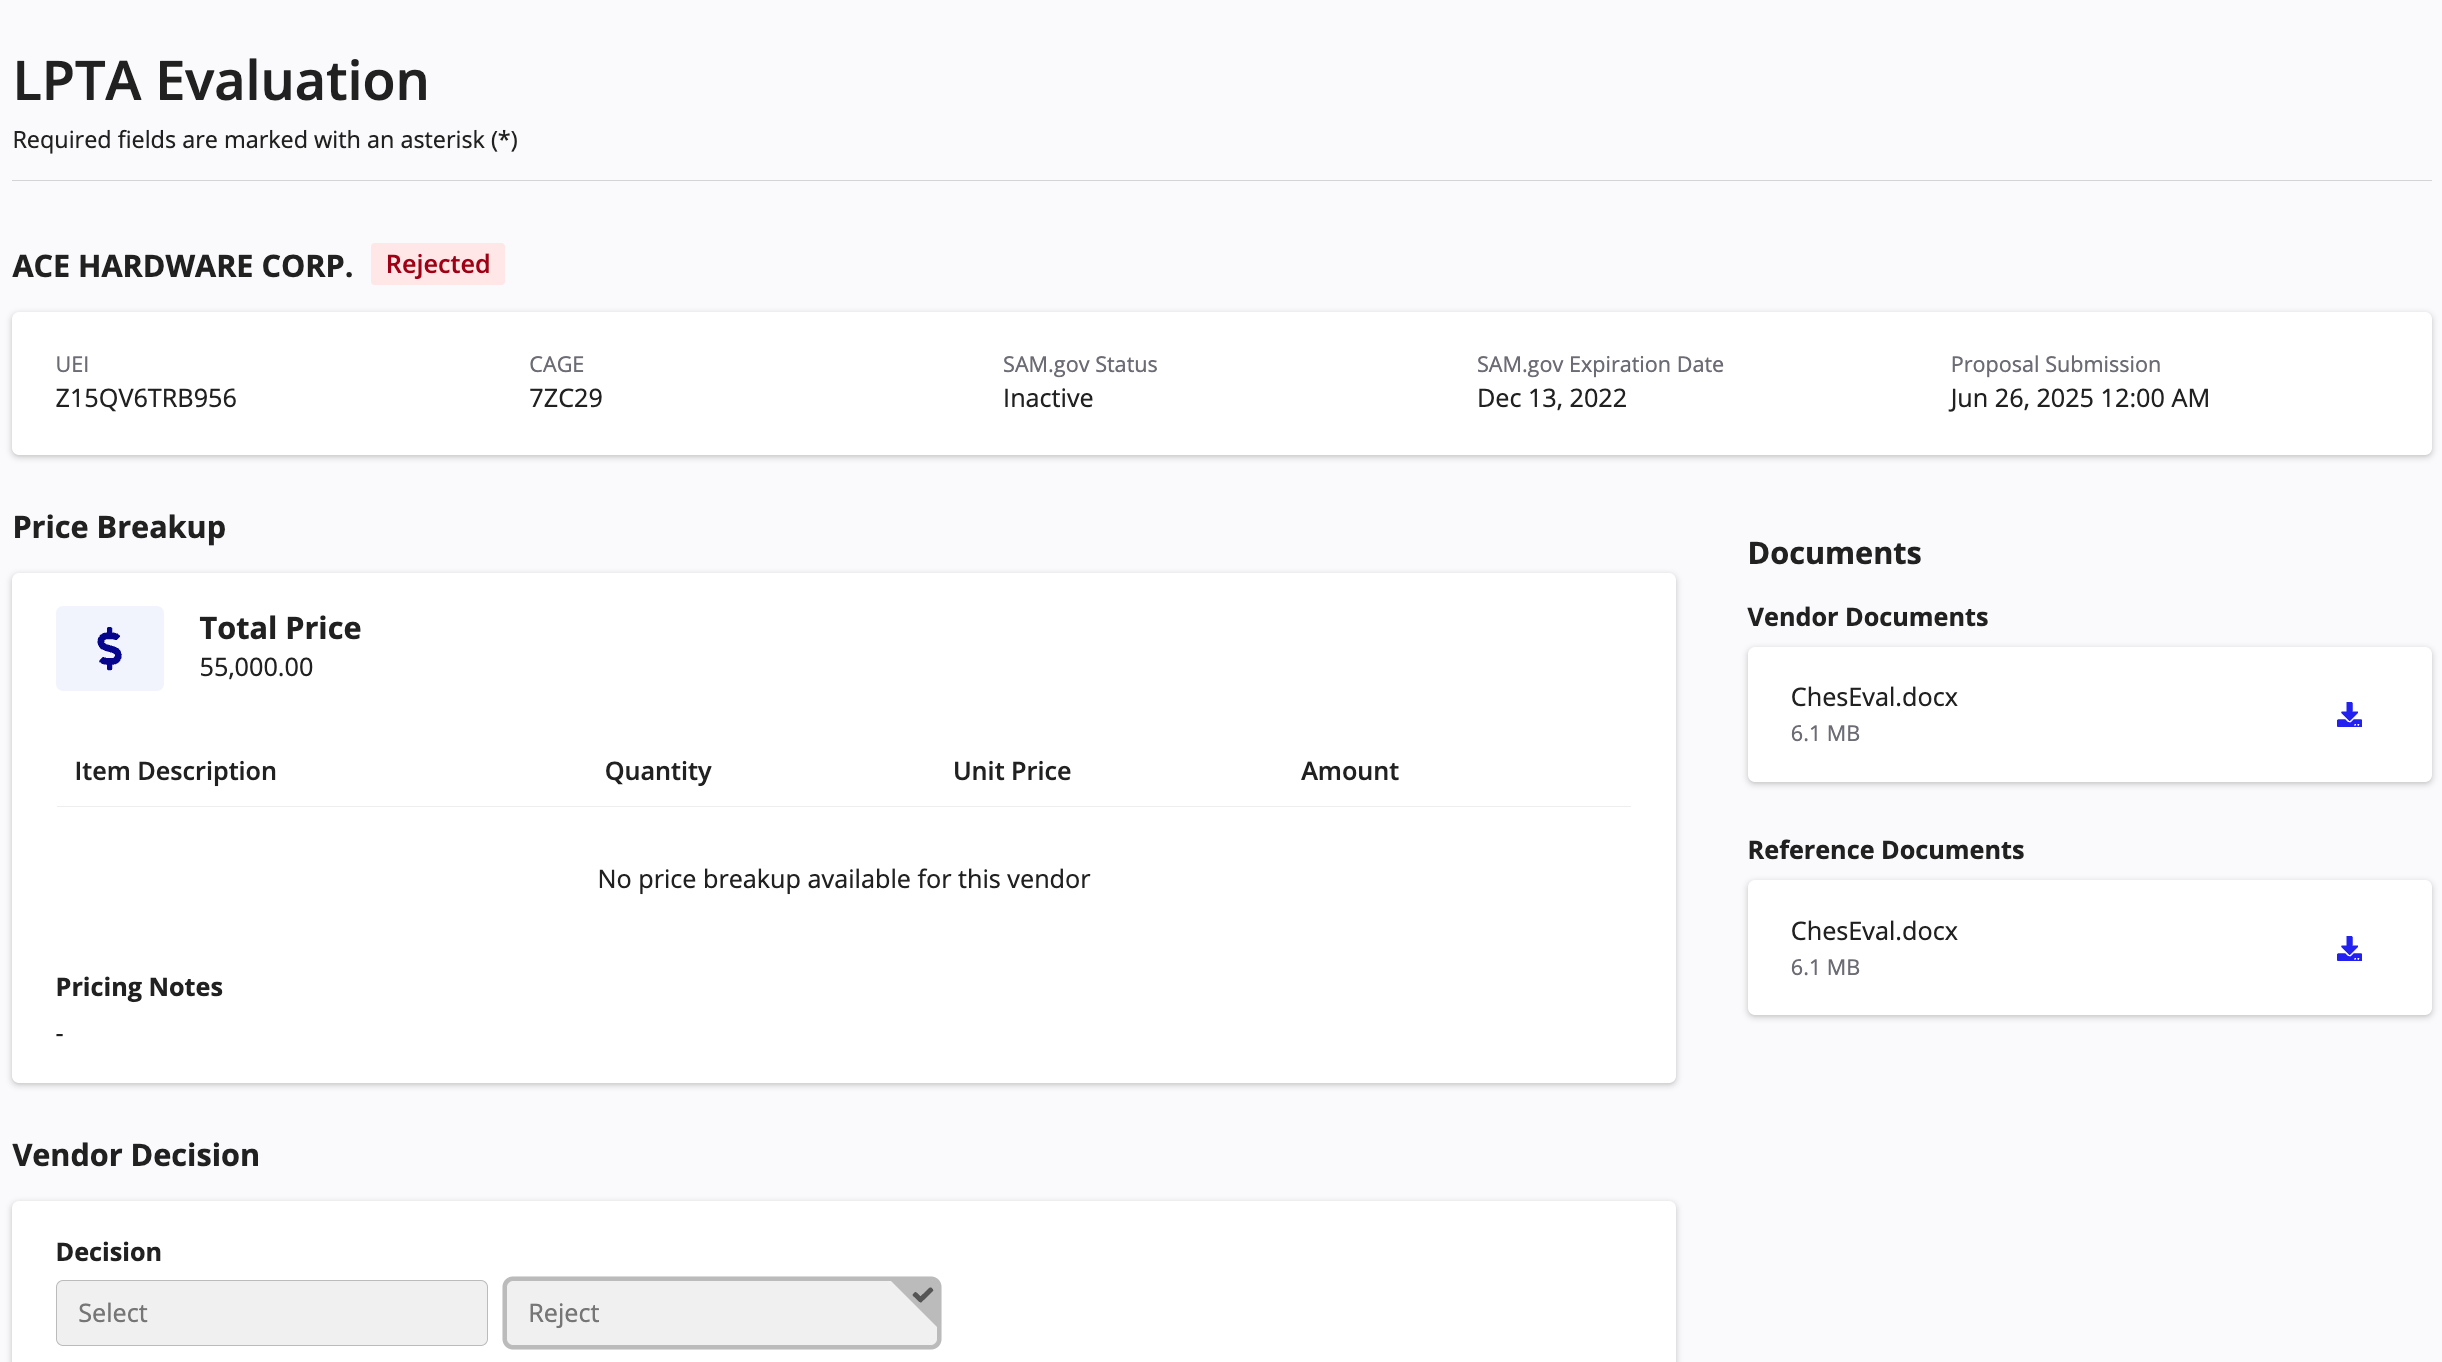
Task: Click the Vendor Documents heading
Action: pyautogui.click(x=1868, y=617)
